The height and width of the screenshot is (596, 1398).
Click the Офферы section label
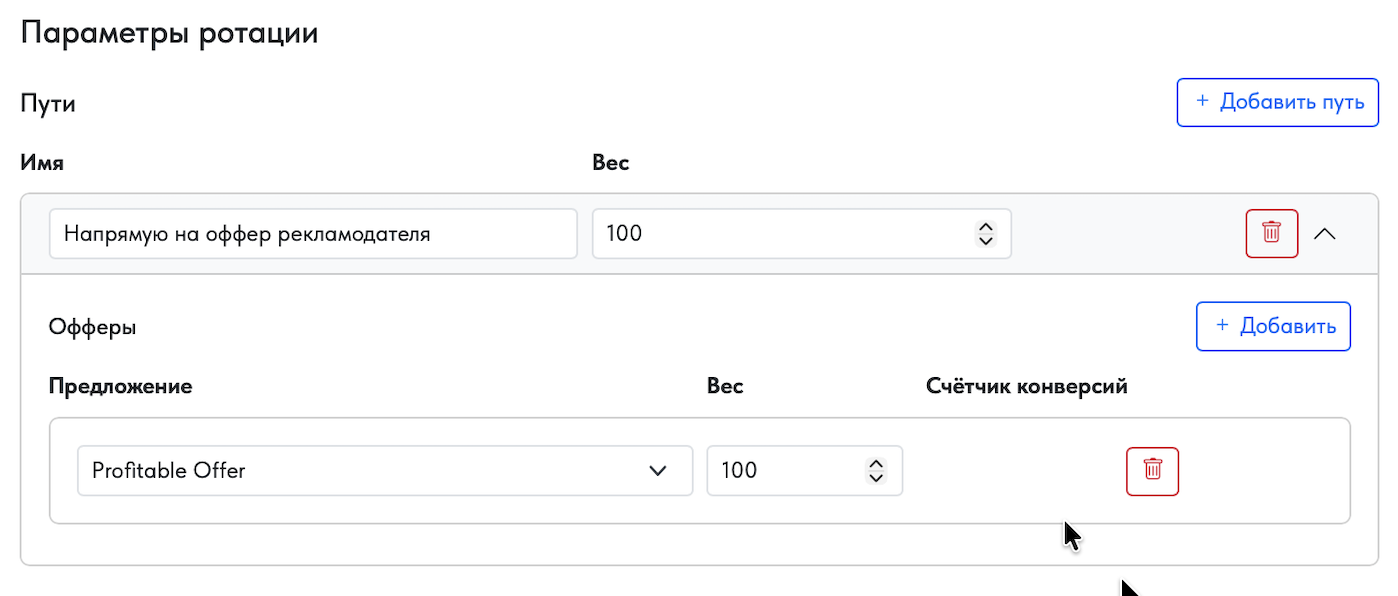(x=92, y=327)
